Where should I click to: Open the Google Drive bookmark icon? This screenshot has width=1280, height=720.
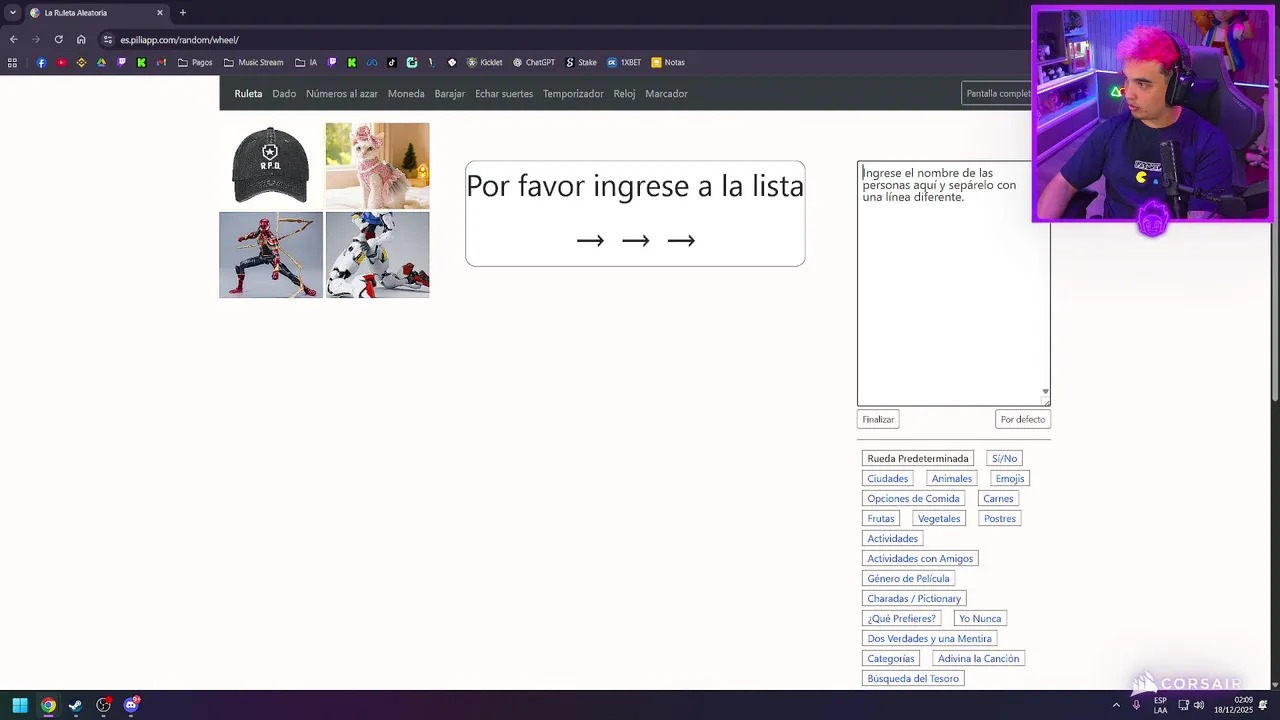tap(101, 62)
